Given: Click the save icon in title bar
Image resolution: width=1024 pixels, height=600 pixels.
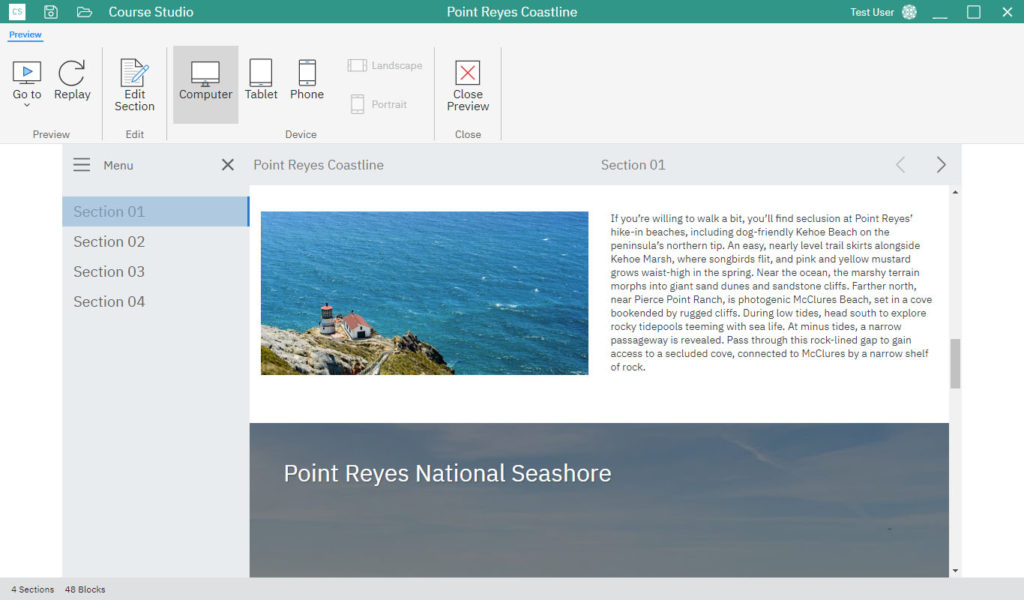Looking at the screenshot, I should click(x=51, y=12).
